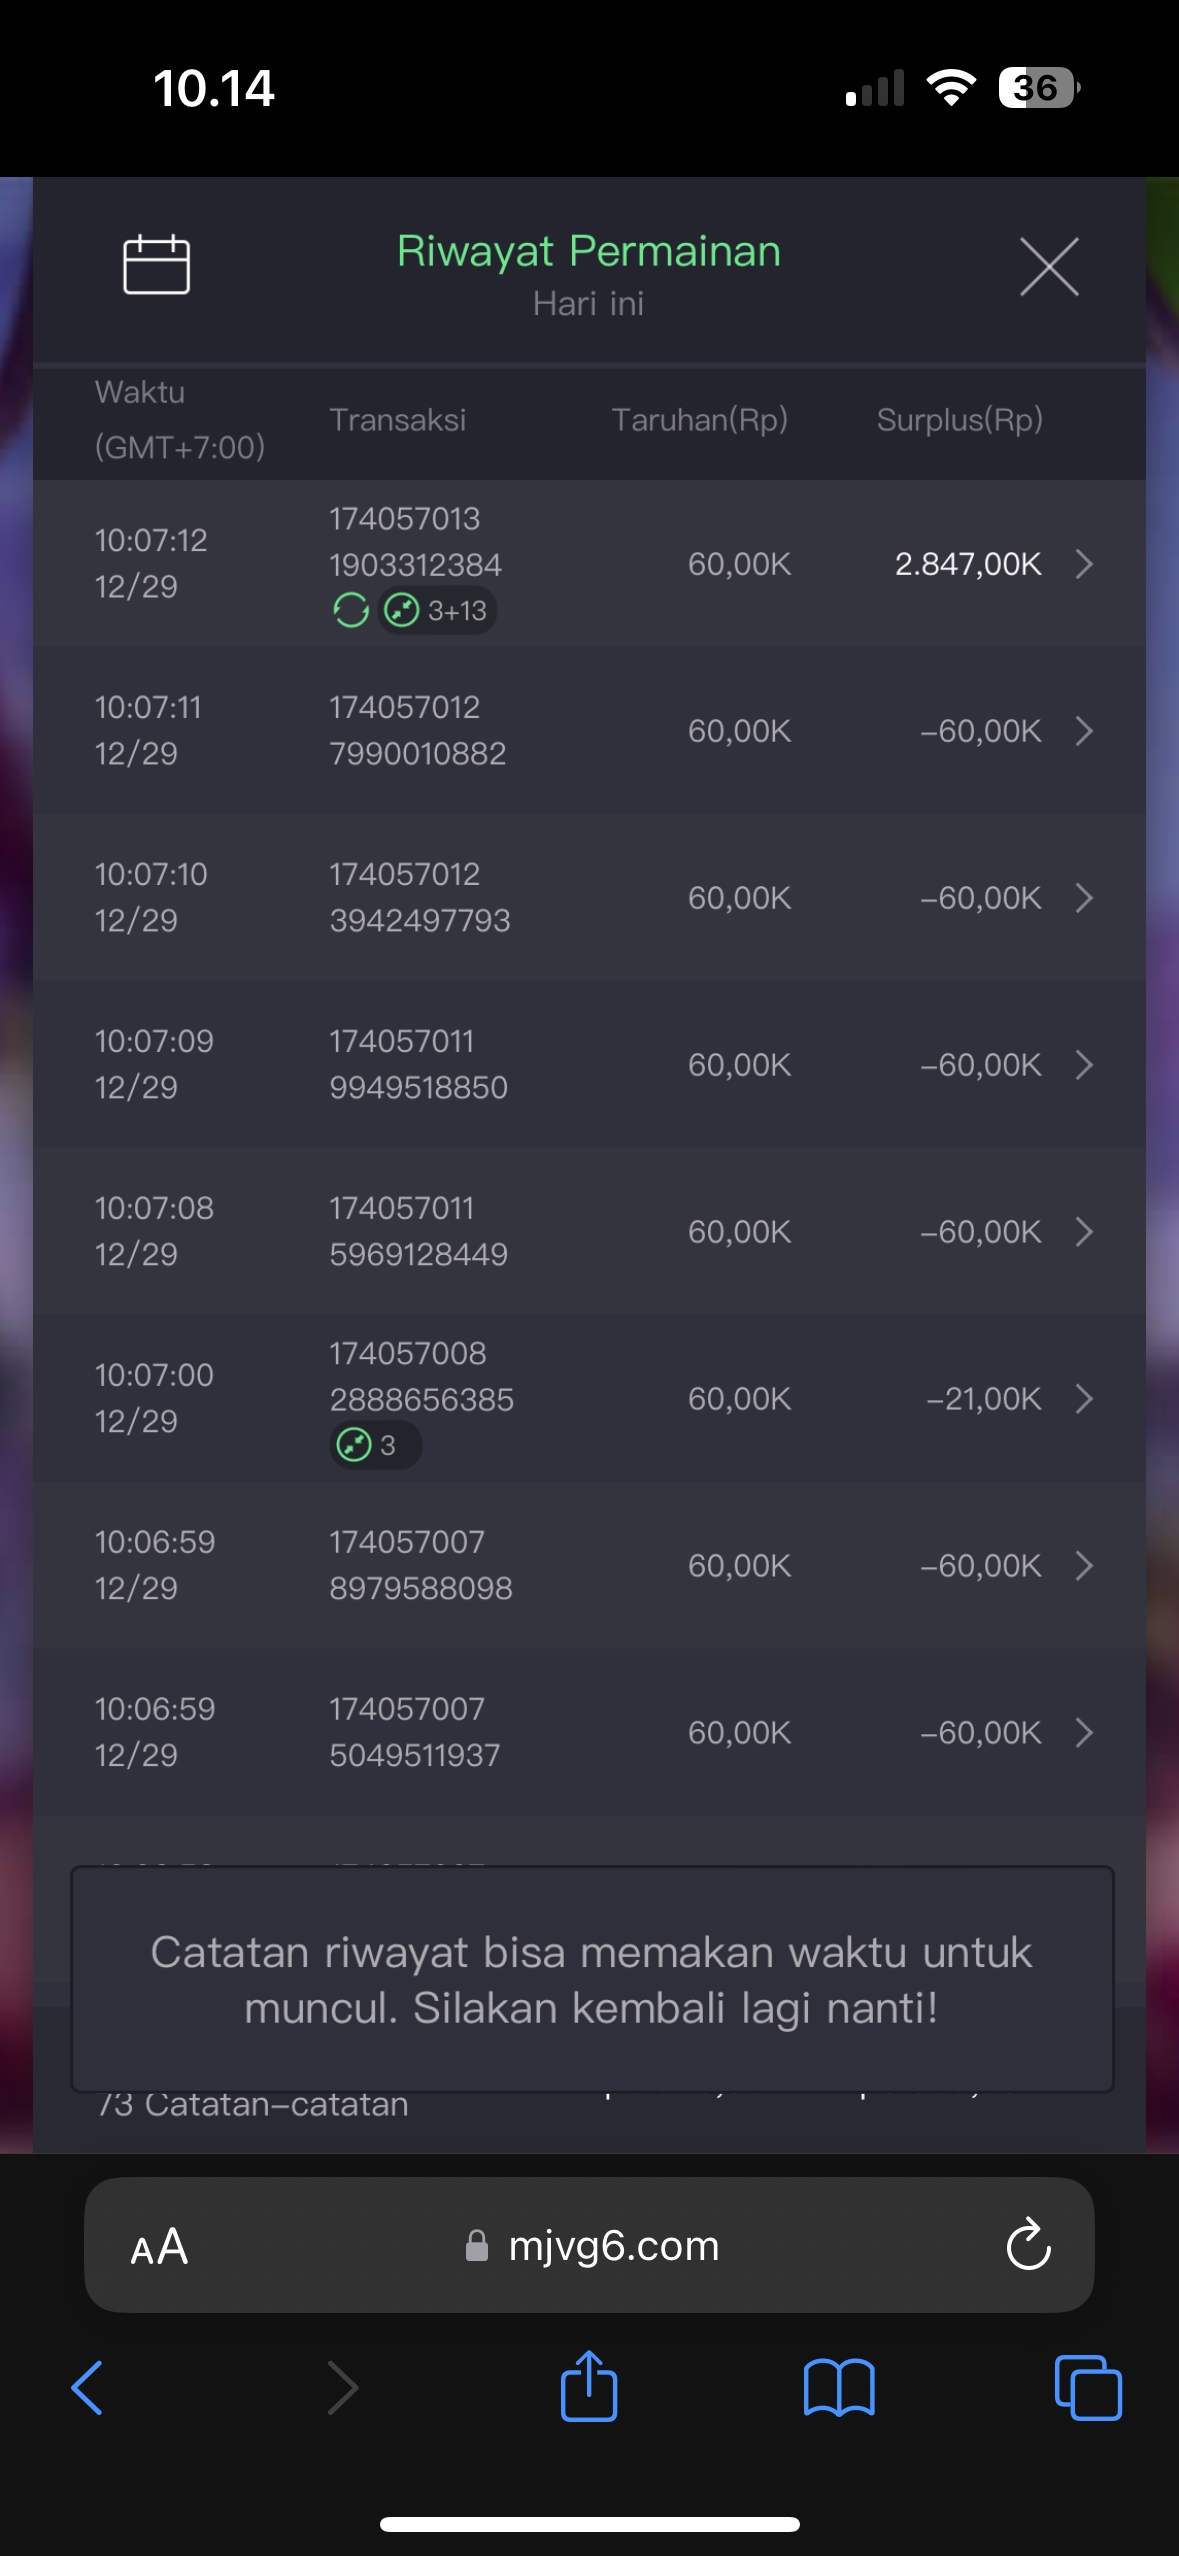Close the Riwayat Permainan panel
This screenshot has width=1179, height=2556.
pos(1048,267)
